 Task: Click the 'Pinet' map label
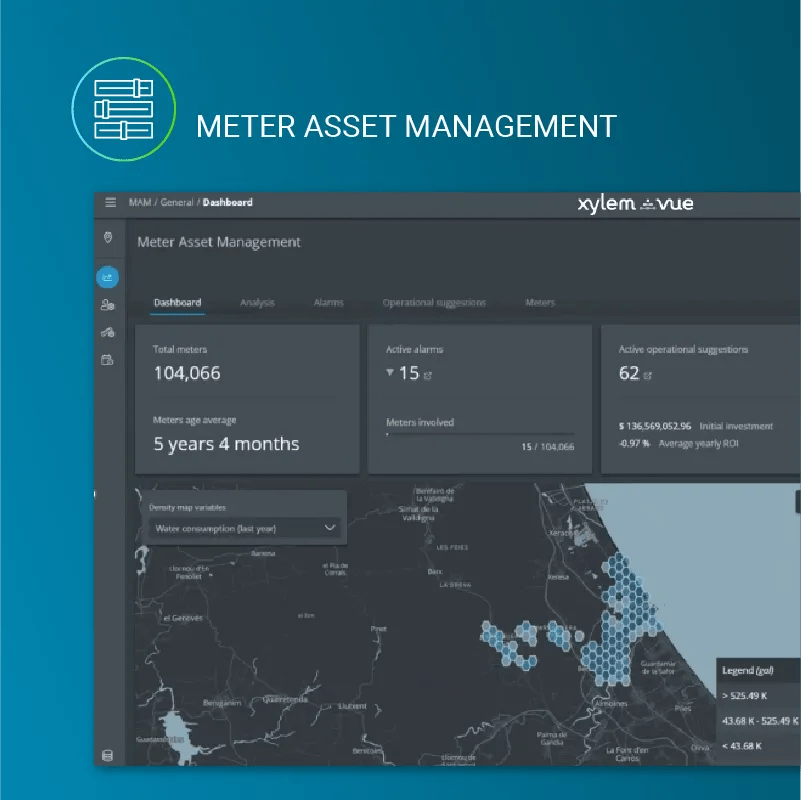point(379,629)
